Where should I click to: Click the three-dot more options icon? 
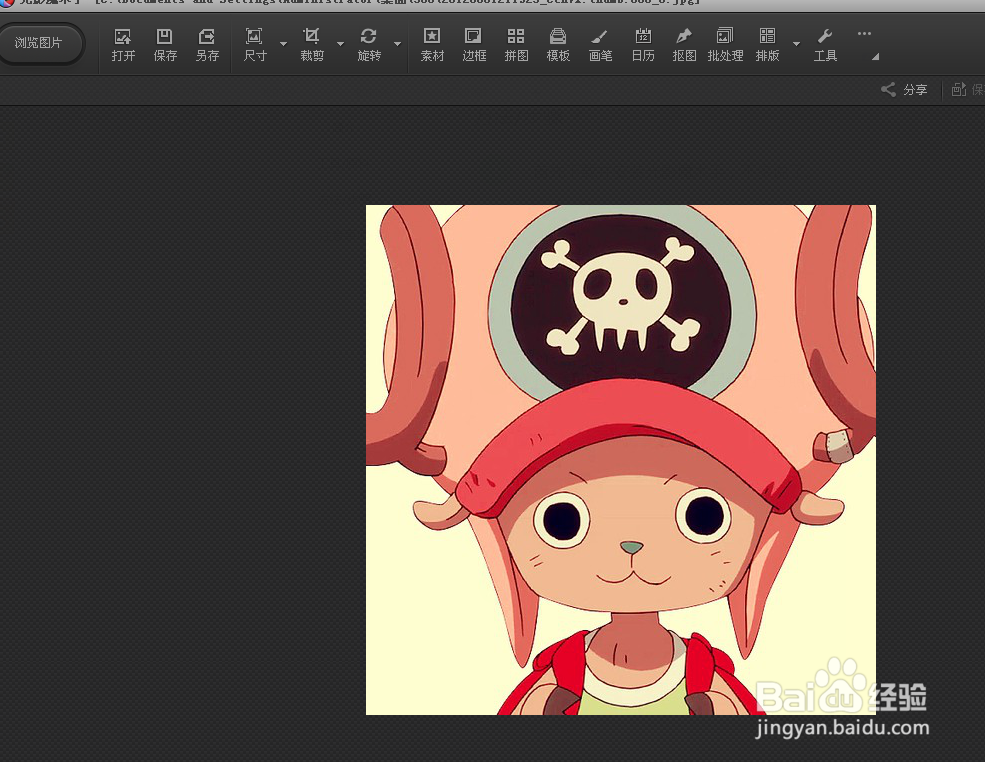coord(864,34)
